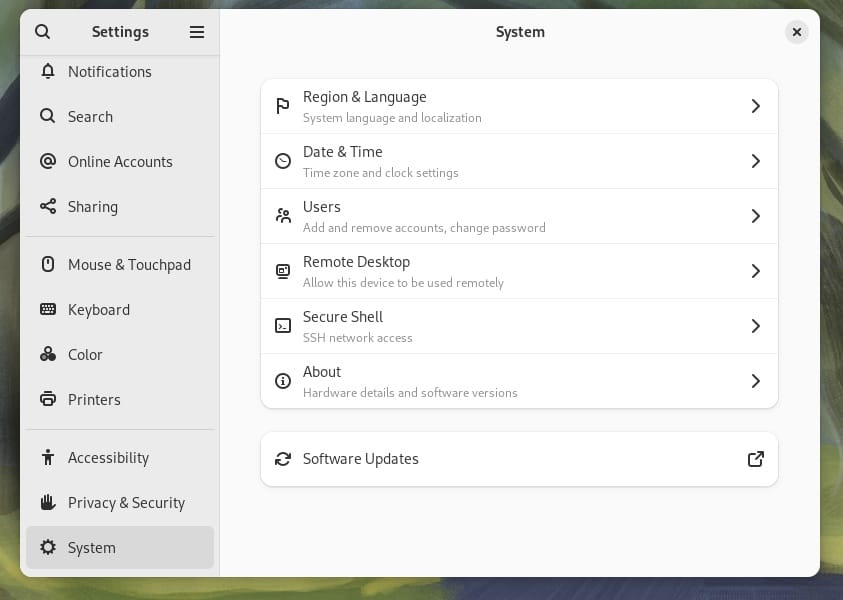Click the About info icon

click(283, 381)
